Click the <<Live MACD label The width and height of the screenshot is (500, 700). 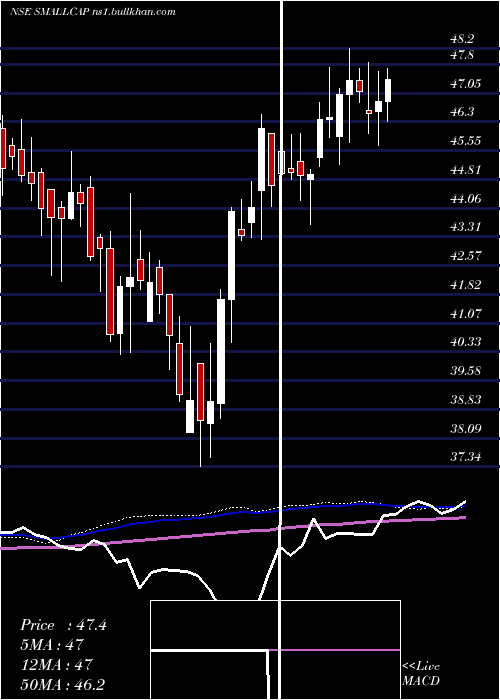[x=421, y=673]
